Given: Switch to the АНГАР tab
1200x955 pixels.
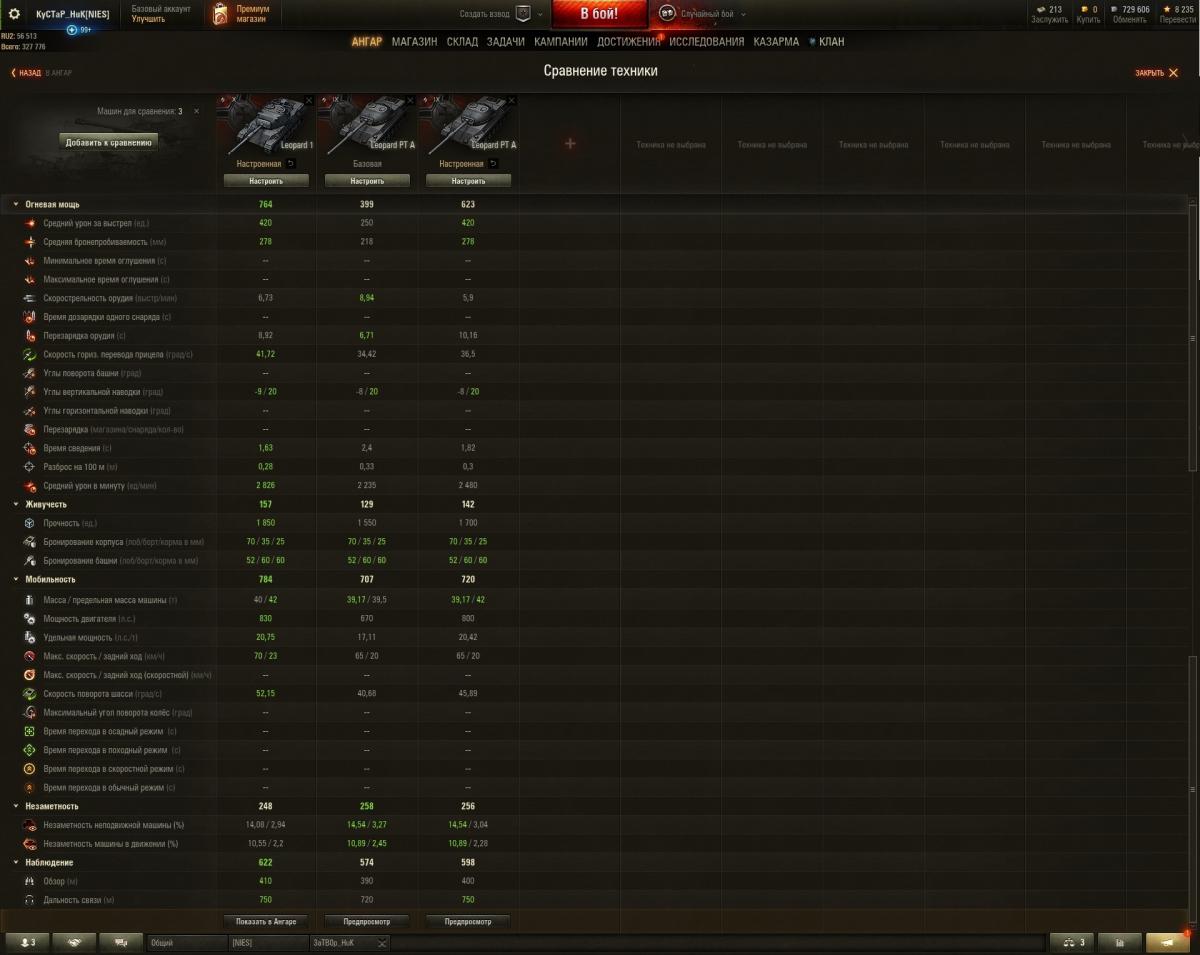Looking at the screenshot, I should 367,42.
